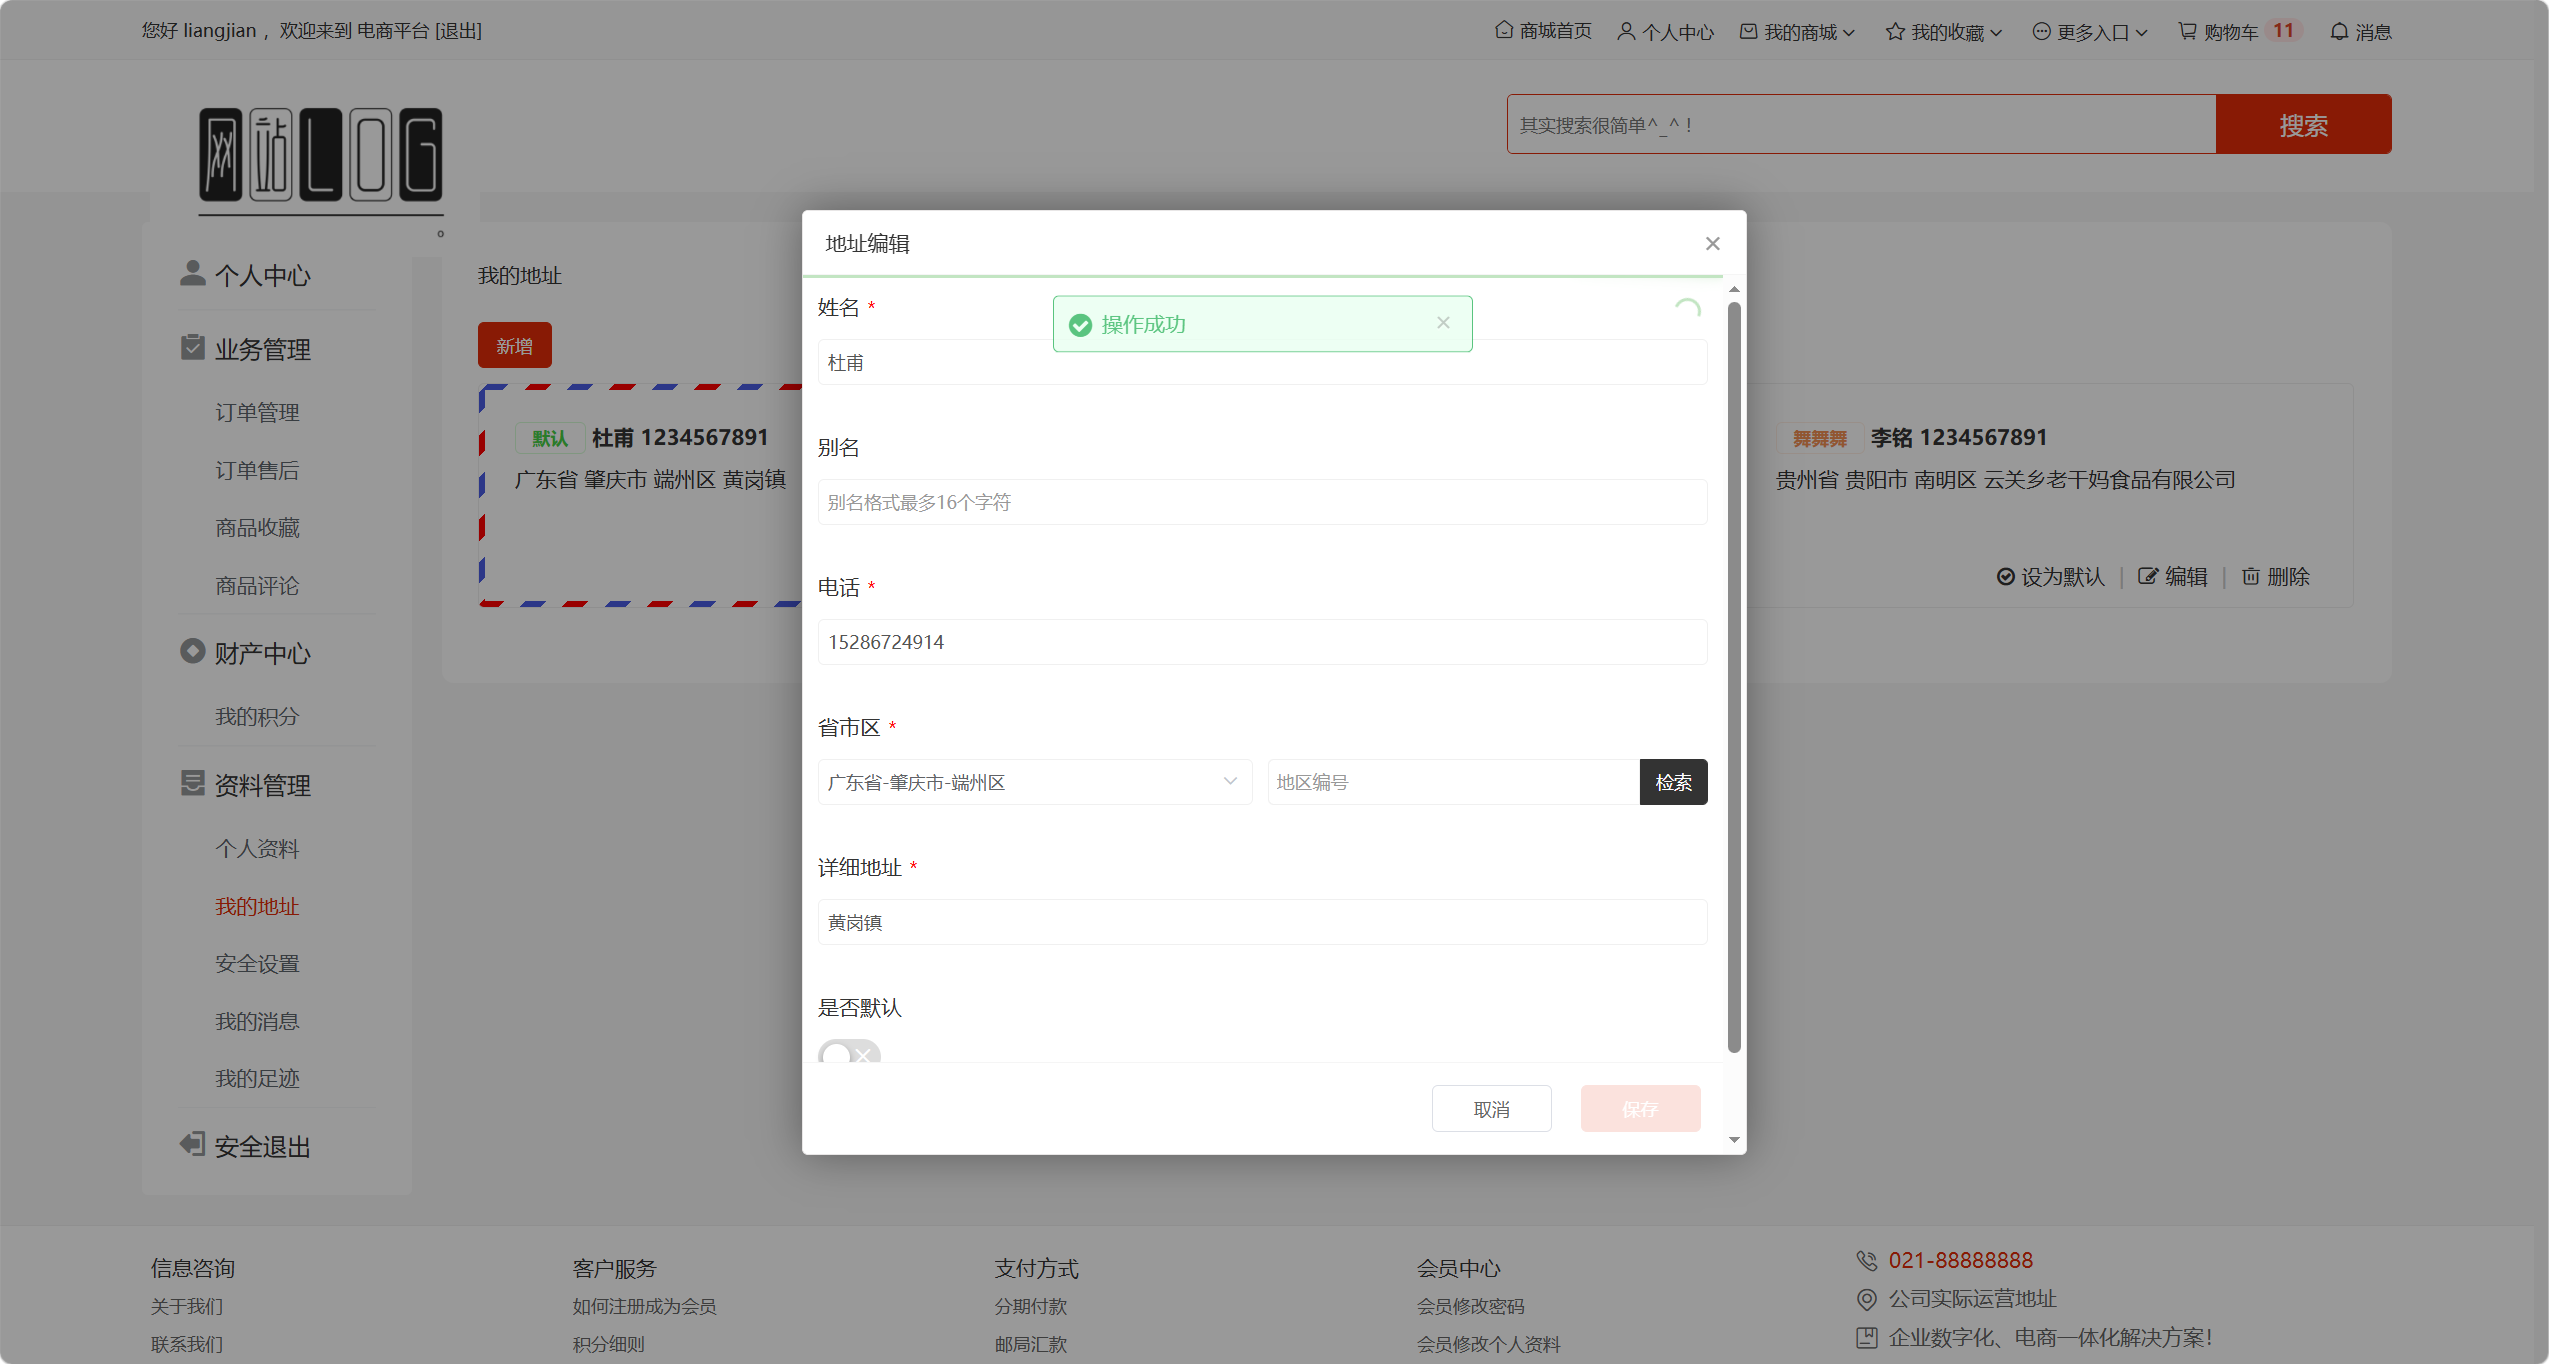
Task: Click 分期付款 footer link
Action: pyautogui.click(x=1031, y=1306)
